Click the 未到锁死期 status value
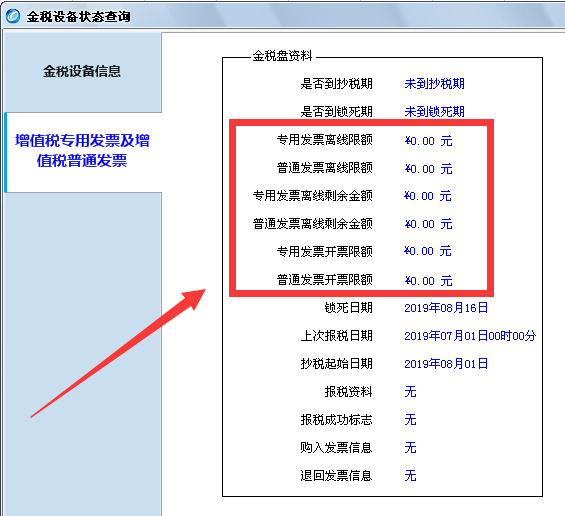Image resolution: width=565 pixels, height=516 pixels. tap(434, 112)
